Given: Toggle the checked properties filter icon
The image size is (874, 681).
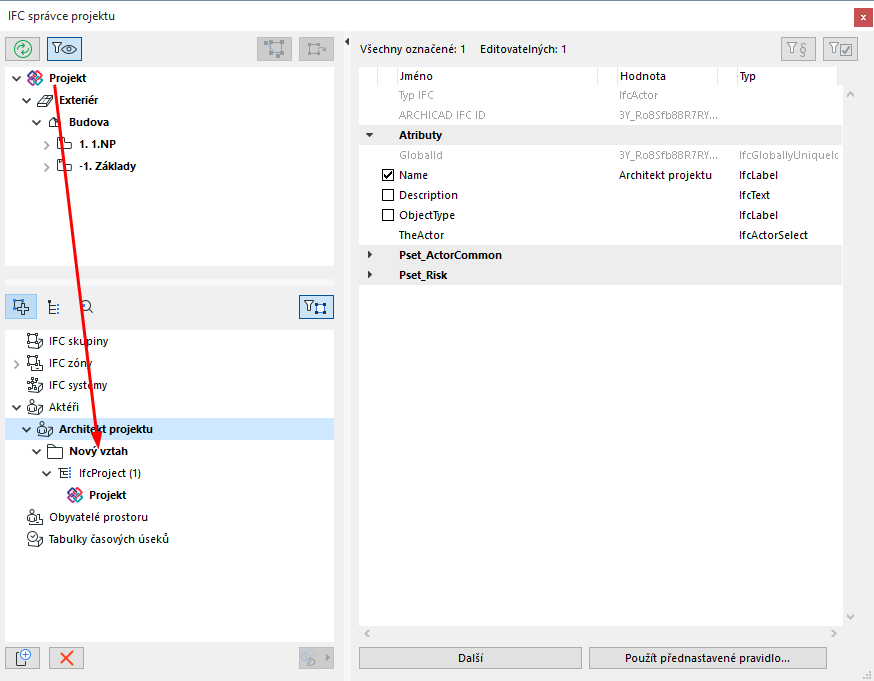Looking at the screenshot, I should pyautogui.click(x=840, y=48).
